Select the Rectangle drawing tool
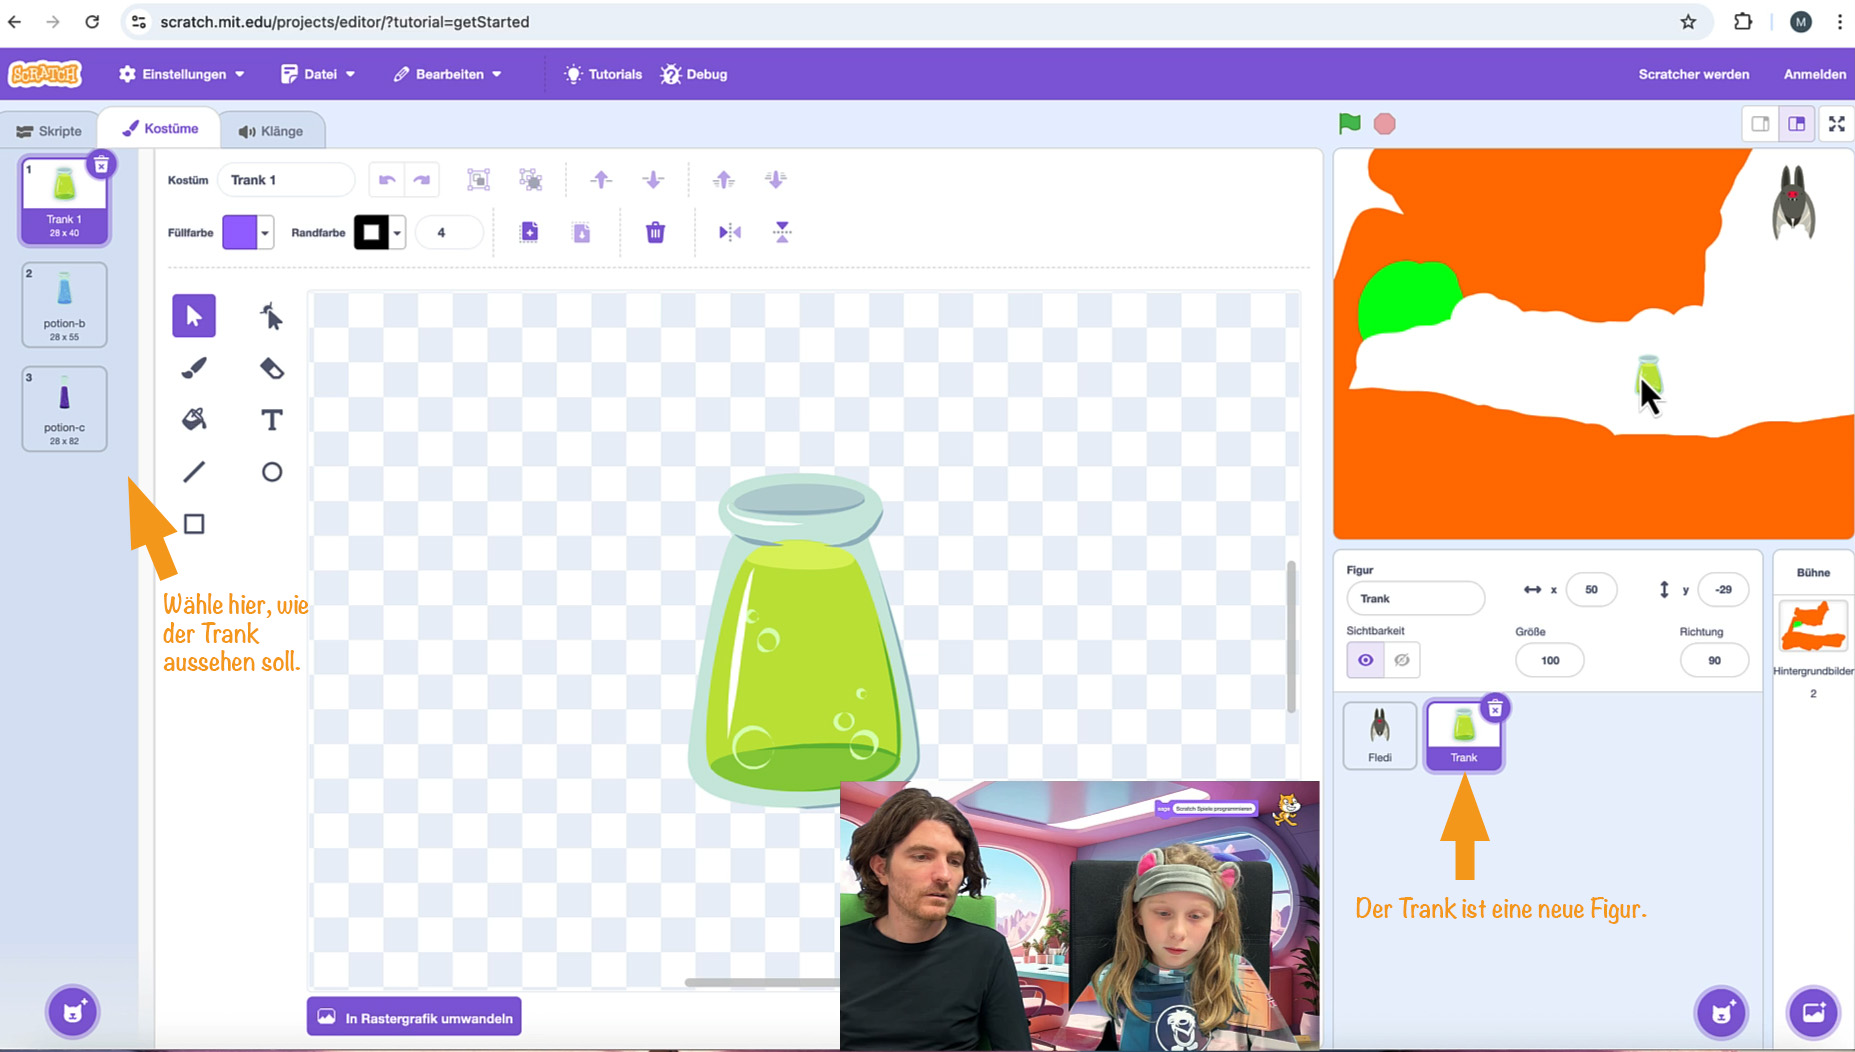 194,524
